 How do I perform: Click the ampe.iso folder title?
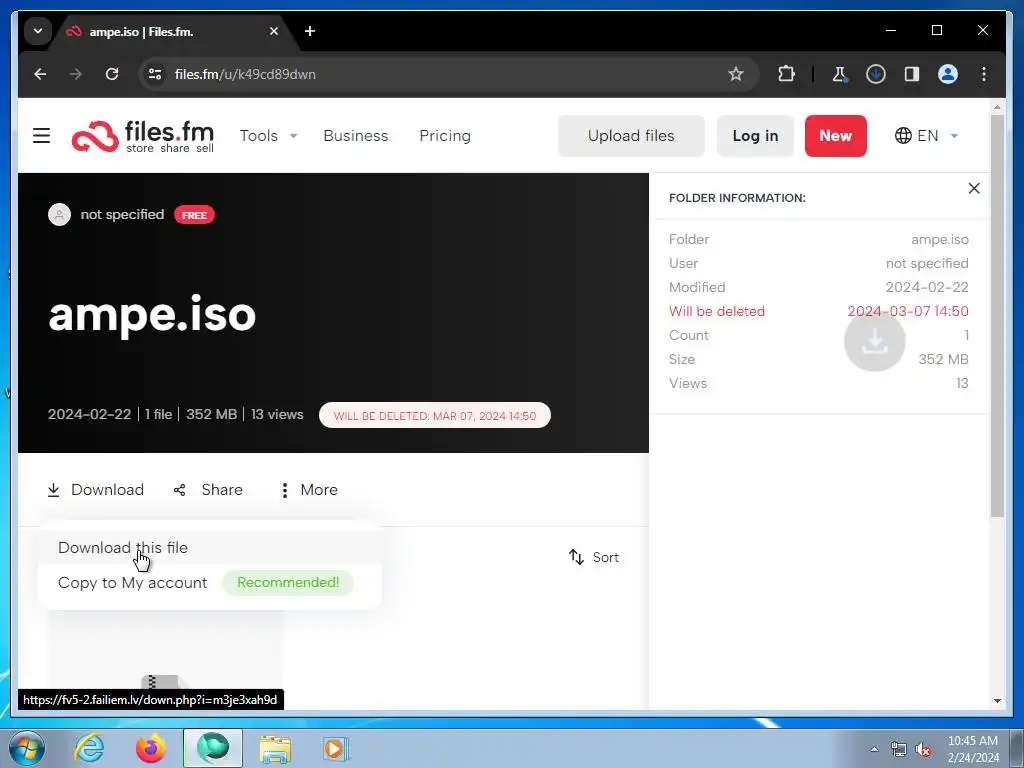[x=152, y=315]
